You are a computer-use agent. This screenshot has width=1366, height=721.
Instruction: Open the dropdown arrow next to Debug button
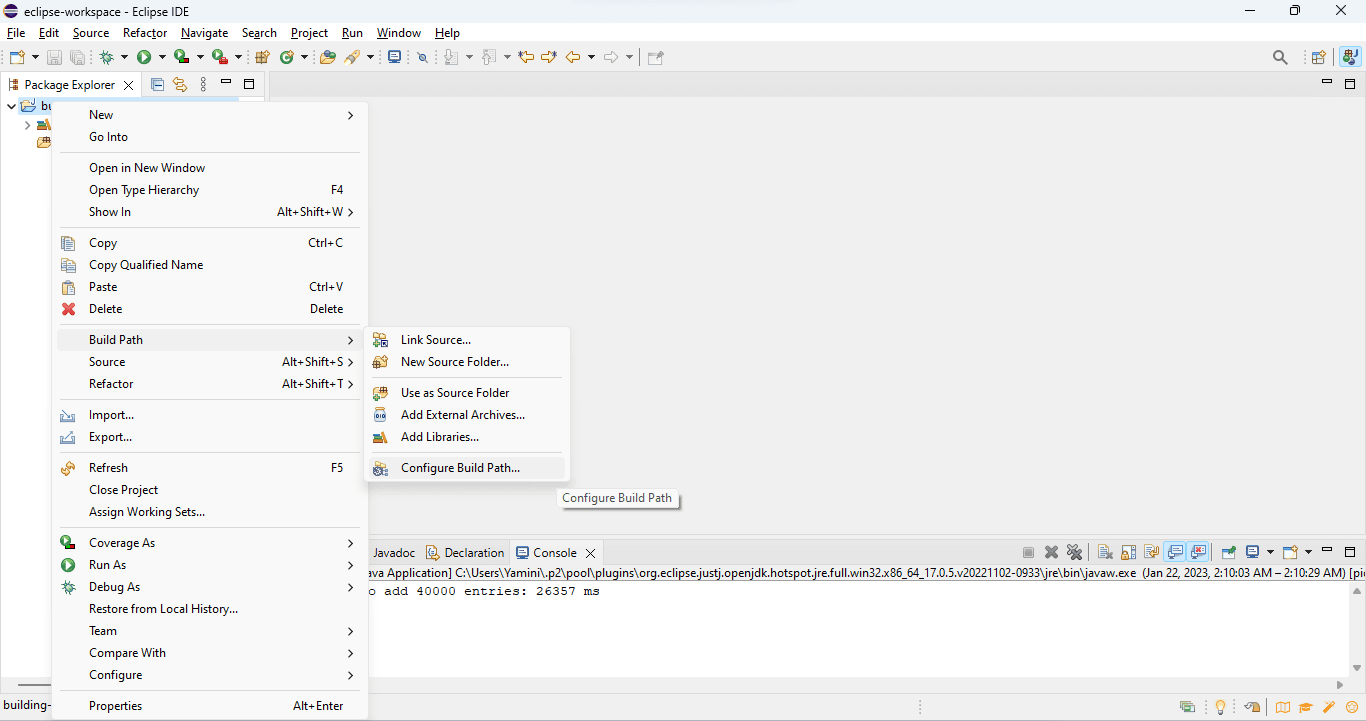coord(124,57)
